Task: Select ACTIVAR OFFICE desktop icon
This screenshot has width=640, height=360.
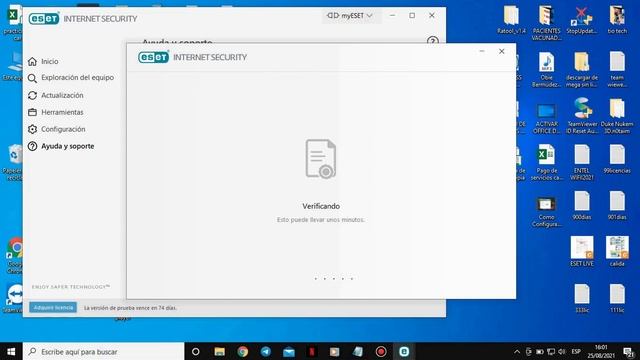Action: [x=547, y=118]
